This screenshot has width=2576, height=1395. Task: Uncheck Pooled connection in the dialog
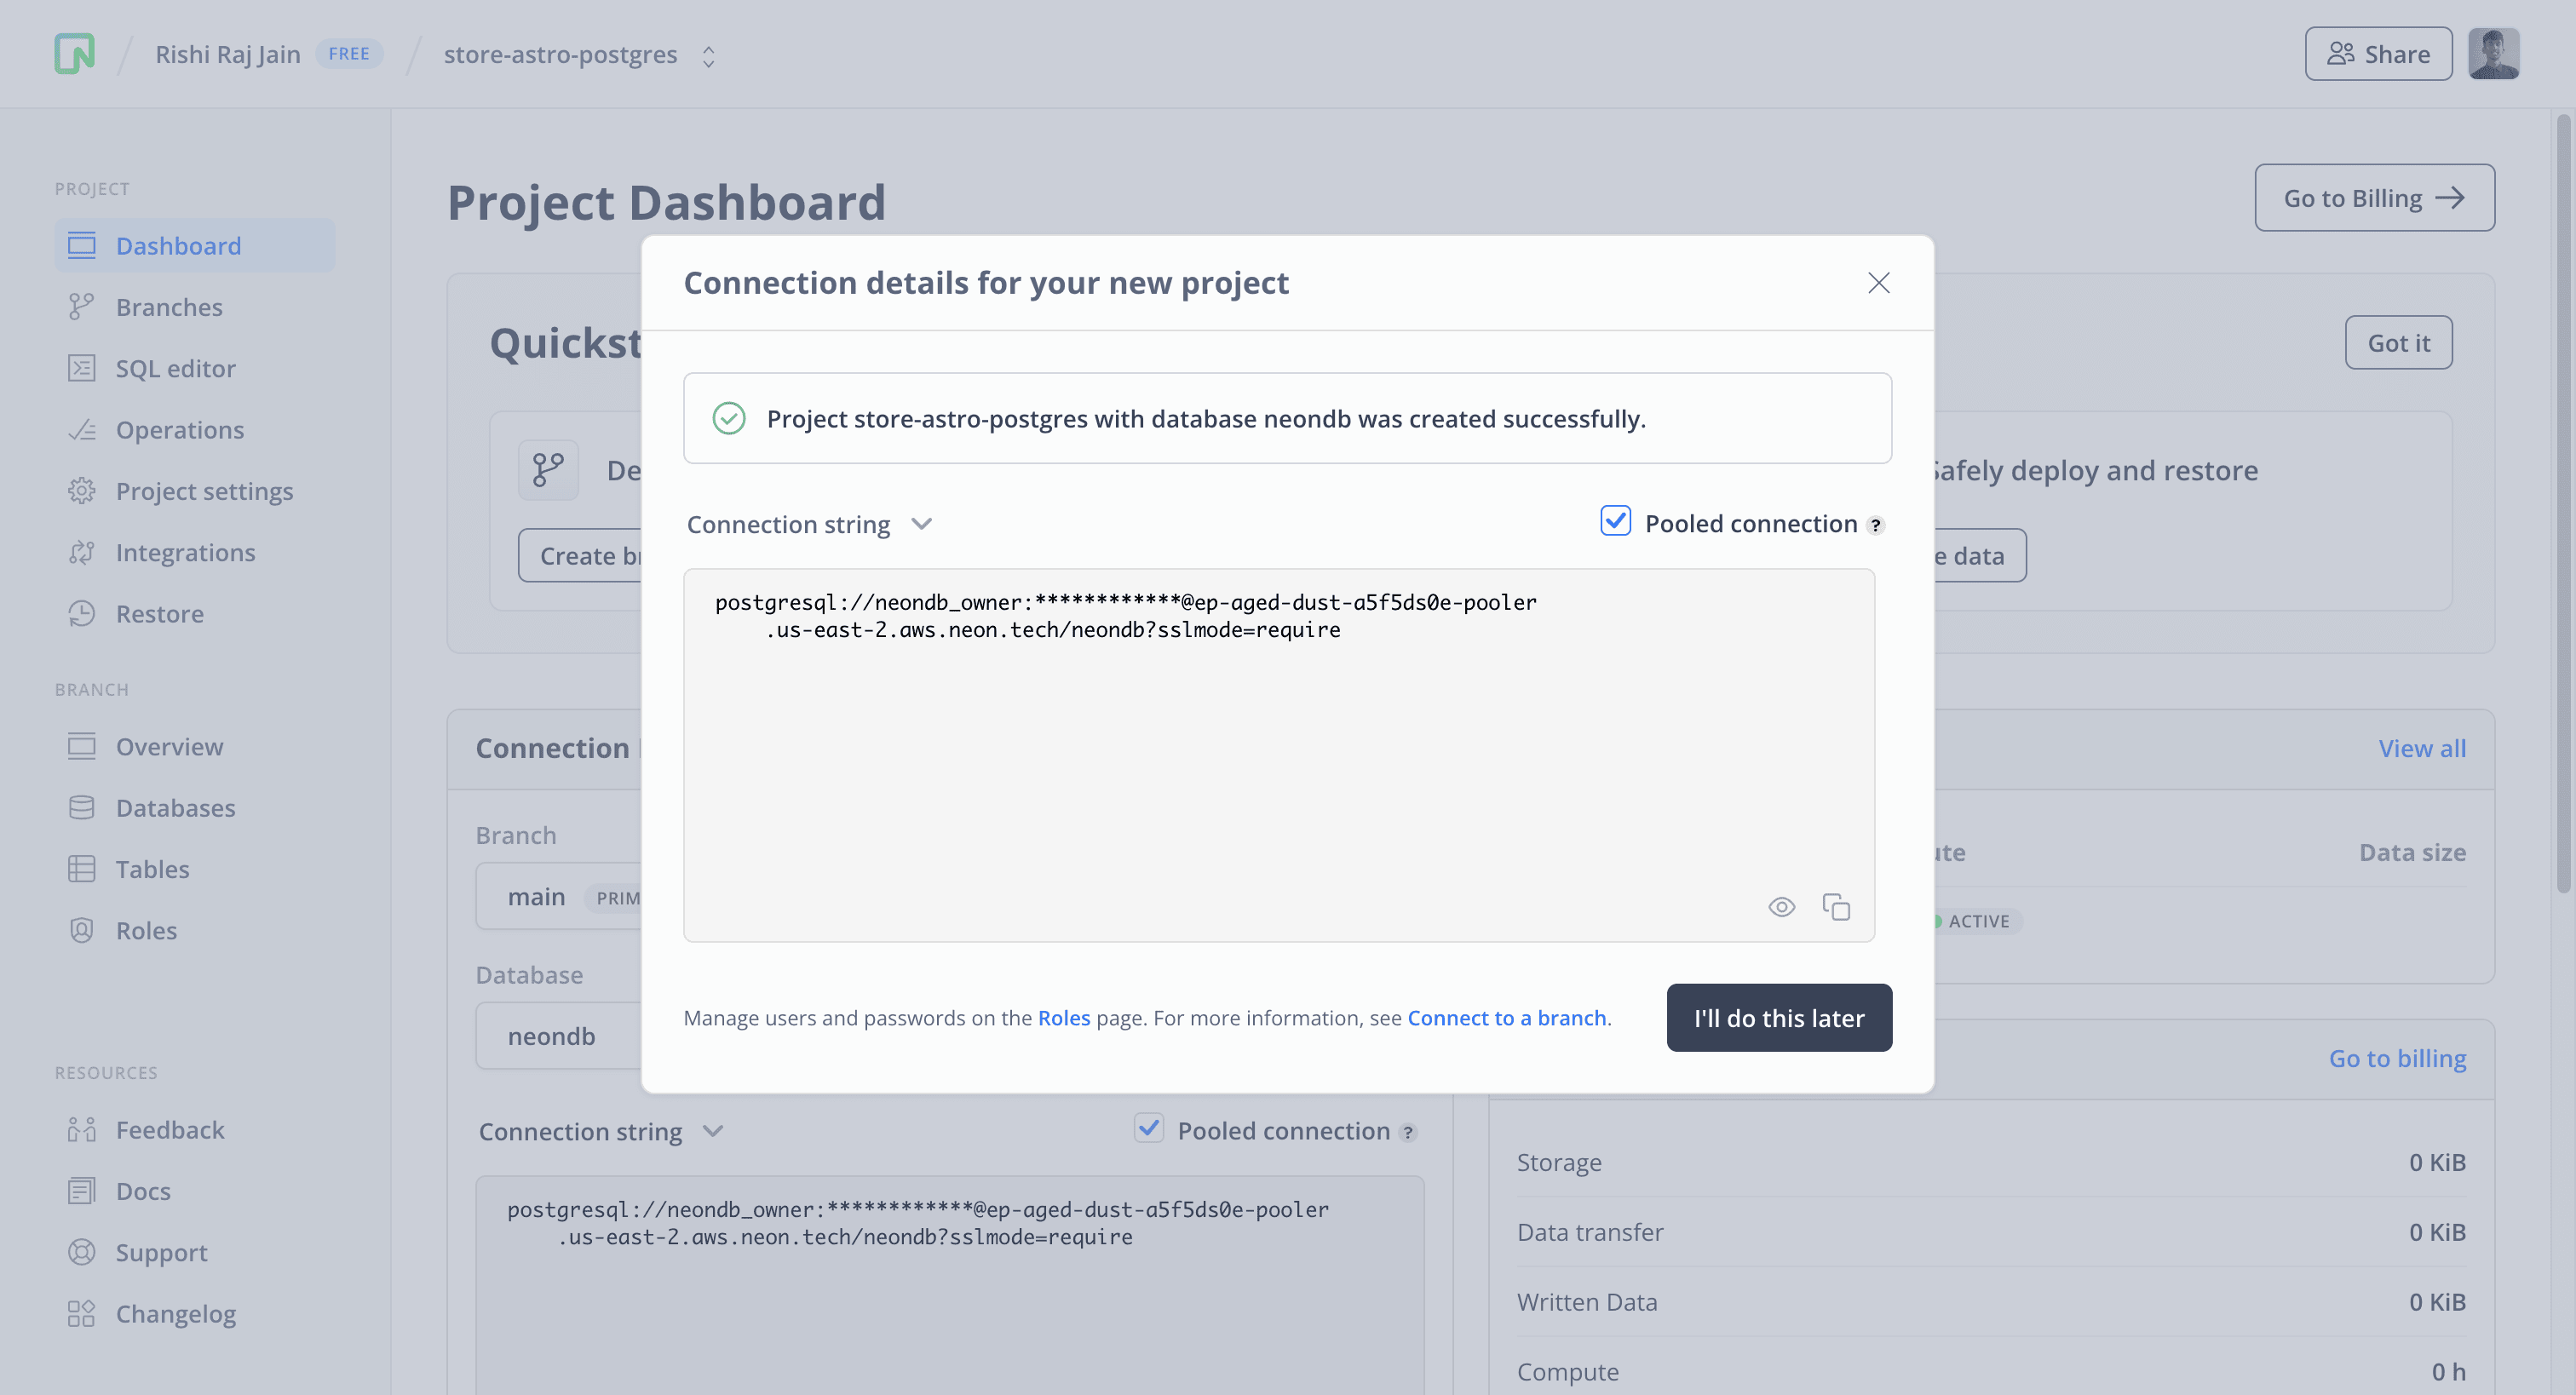tap(1615, 522)
